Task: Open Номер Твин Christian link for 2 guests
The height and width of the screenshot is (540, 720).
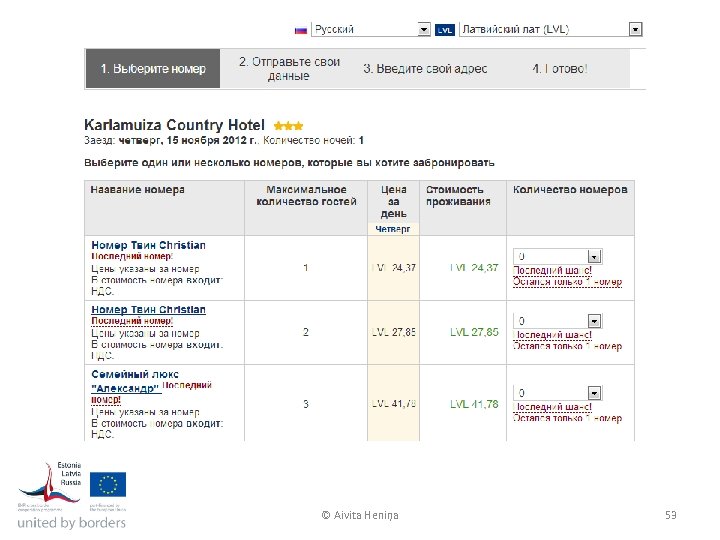Action: 148,310
